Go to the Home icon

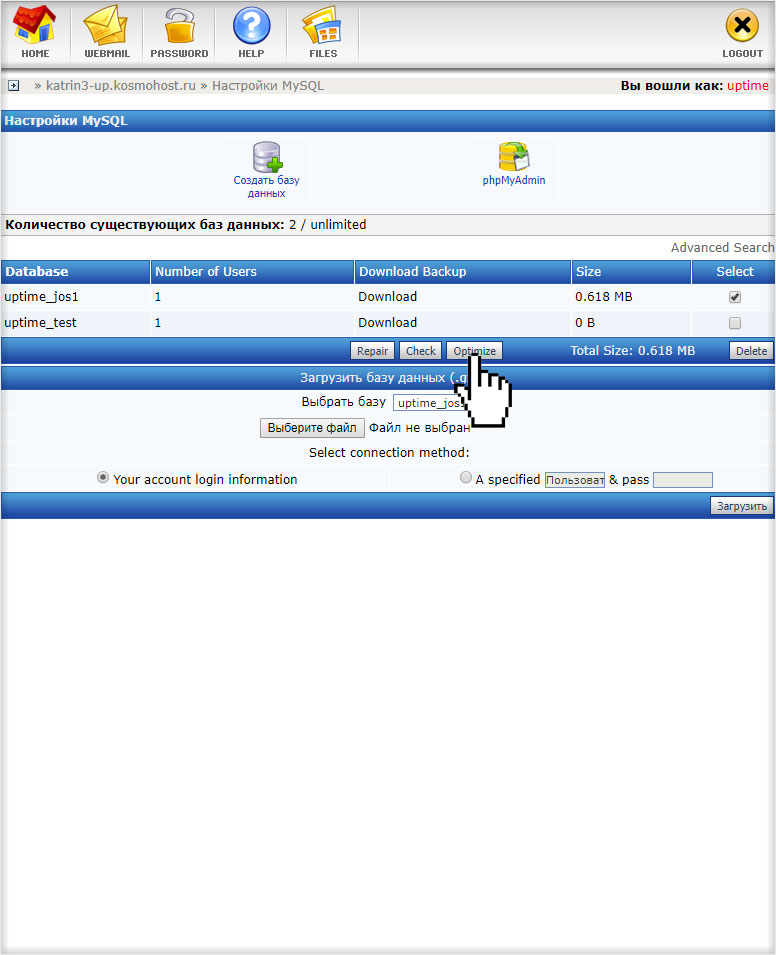[x=35, y=27]
